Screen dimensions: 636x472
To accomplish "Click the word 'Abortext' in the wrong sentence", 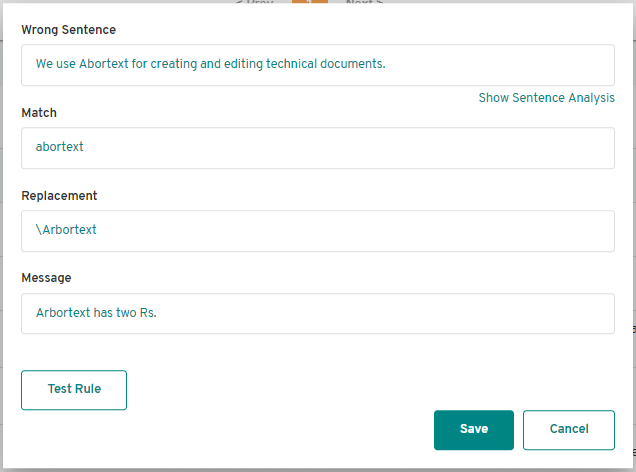I will (103, 64).
